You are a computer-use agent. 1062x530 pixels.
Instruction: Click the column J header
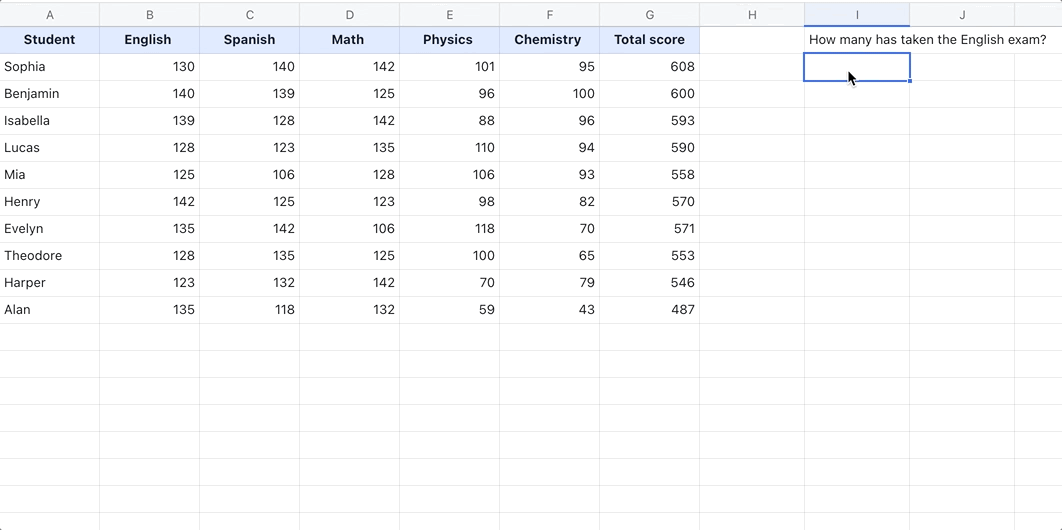pyautogui.click(x=962, y=14)
